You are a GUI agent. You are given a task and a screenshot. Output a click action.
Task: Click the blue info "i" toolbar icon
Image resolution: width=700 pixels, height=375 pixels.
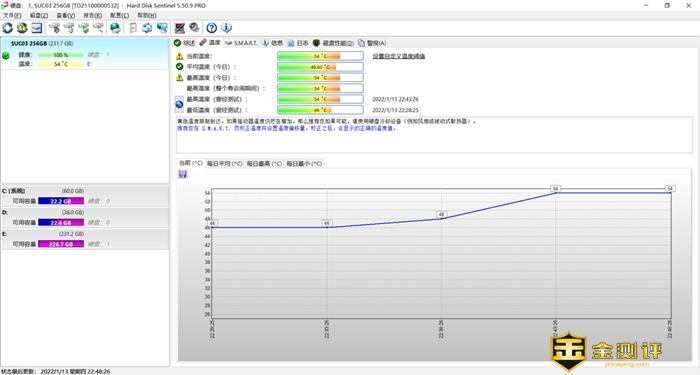click(226, 28)
